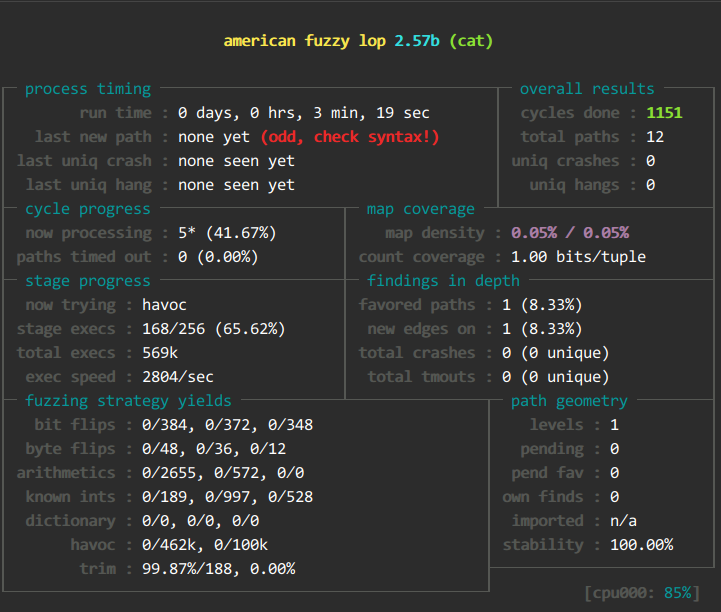Viewport: 721px width, 612px height.
Task: Click the red '(odd, check syntax!)' warning
Action: click(350, 137)
